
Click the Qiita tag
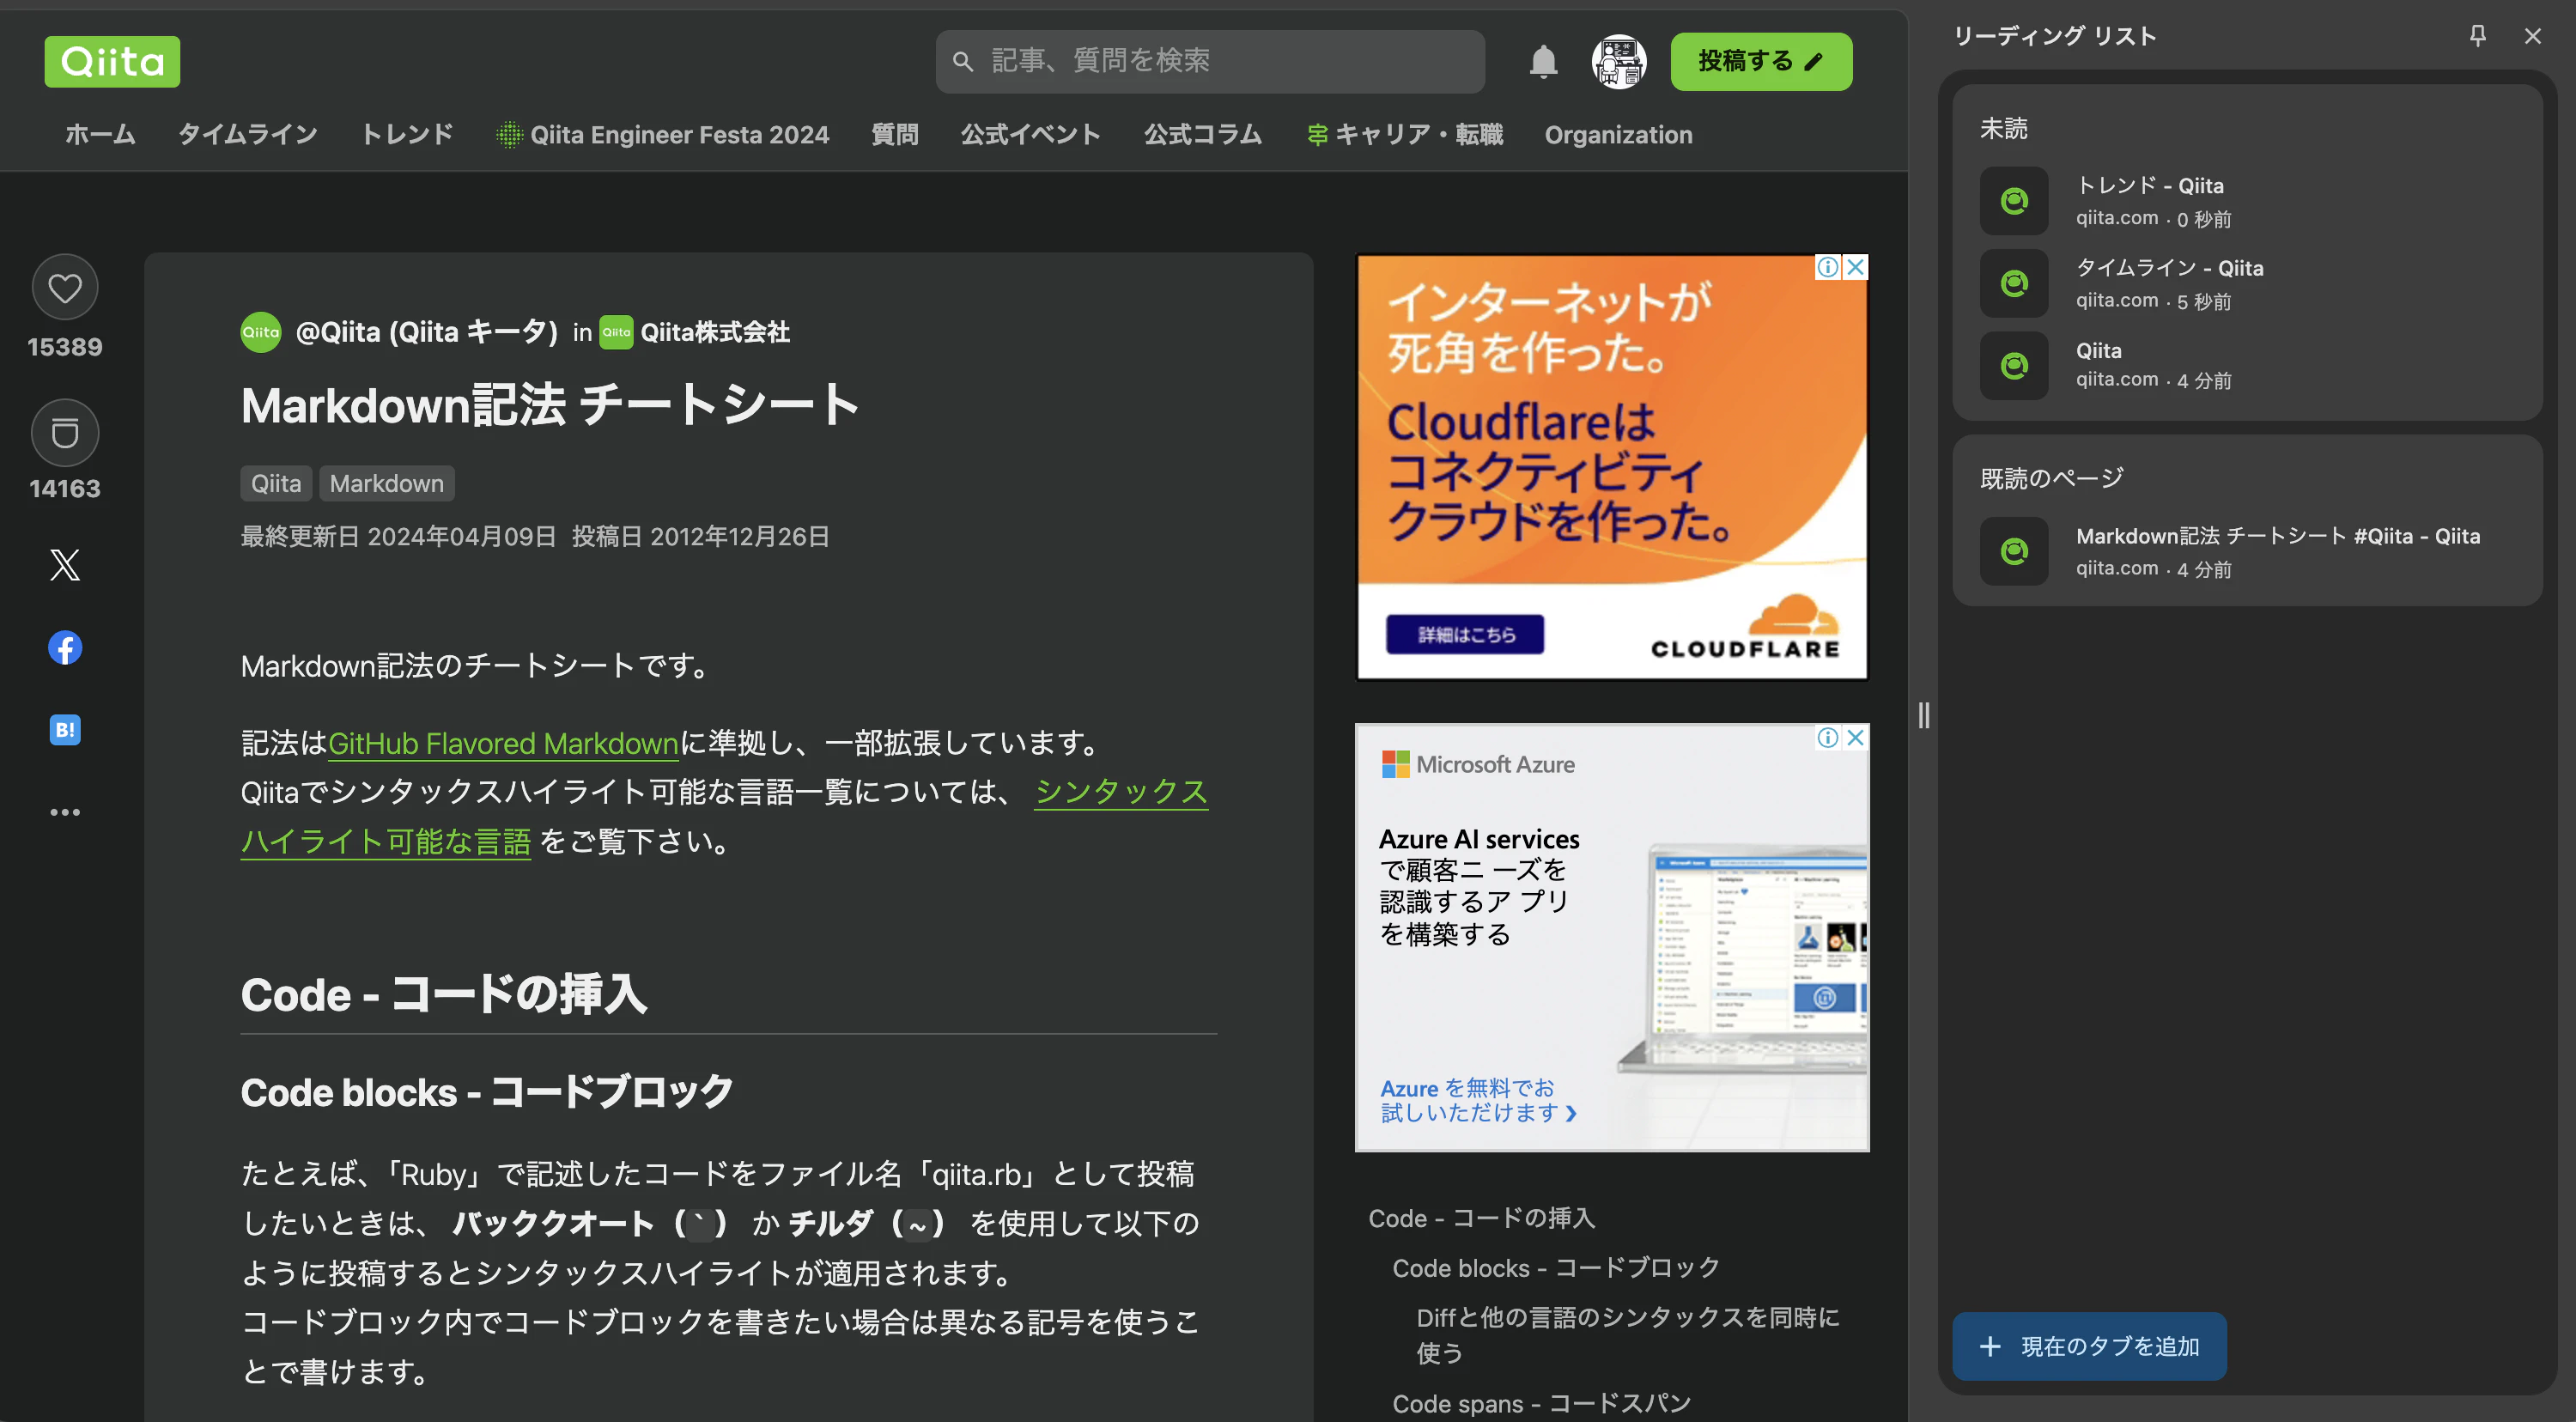[276, 484]
